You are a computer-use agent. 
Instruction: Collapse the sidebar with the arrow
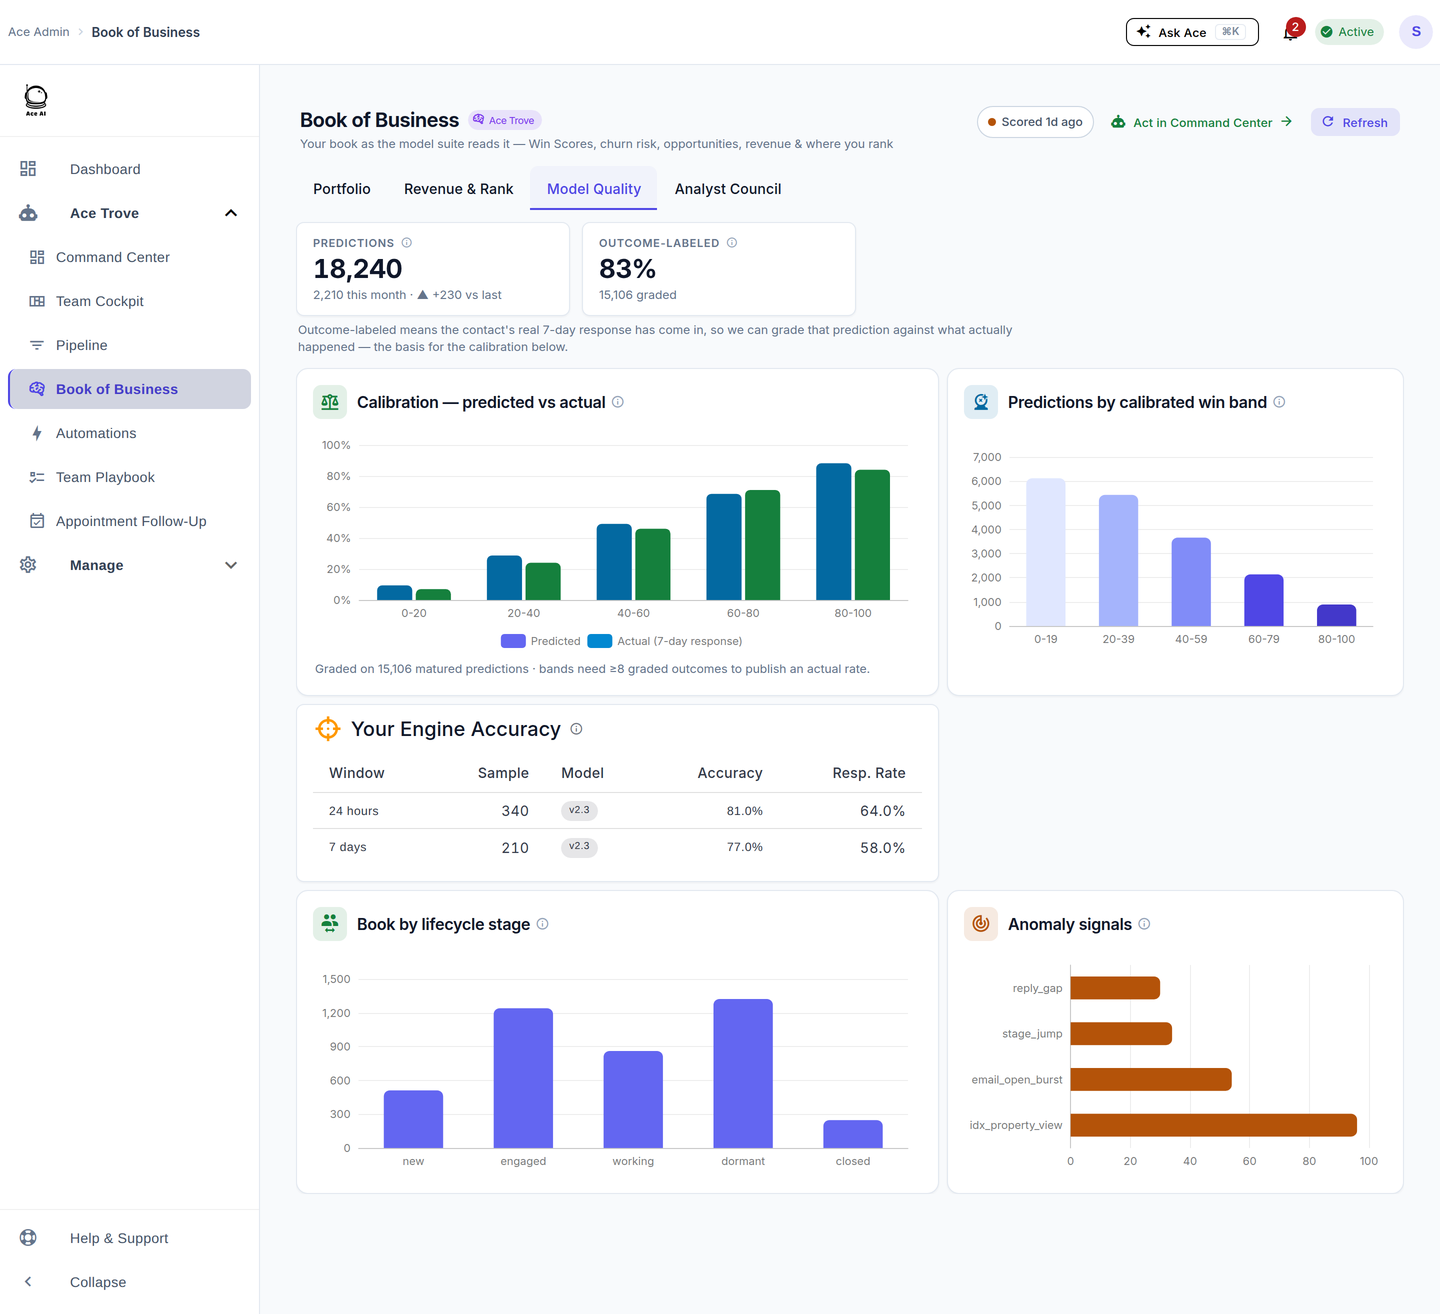(28, 1282)
